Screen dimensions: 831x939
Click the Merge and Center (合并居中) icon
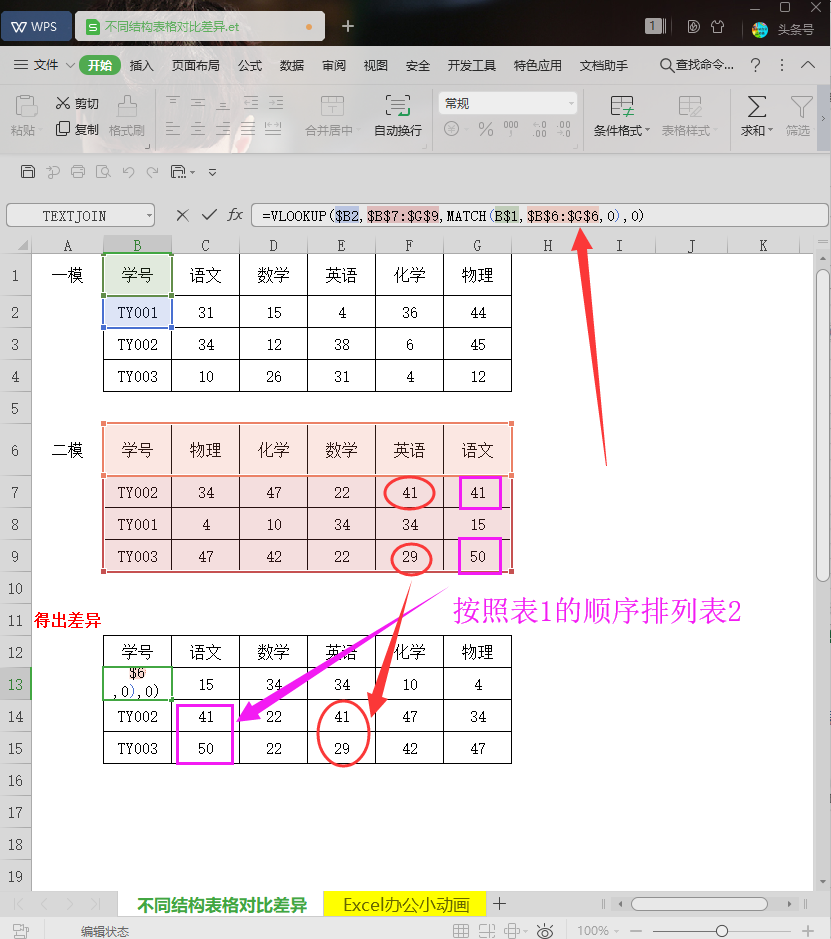click(332, 105)
